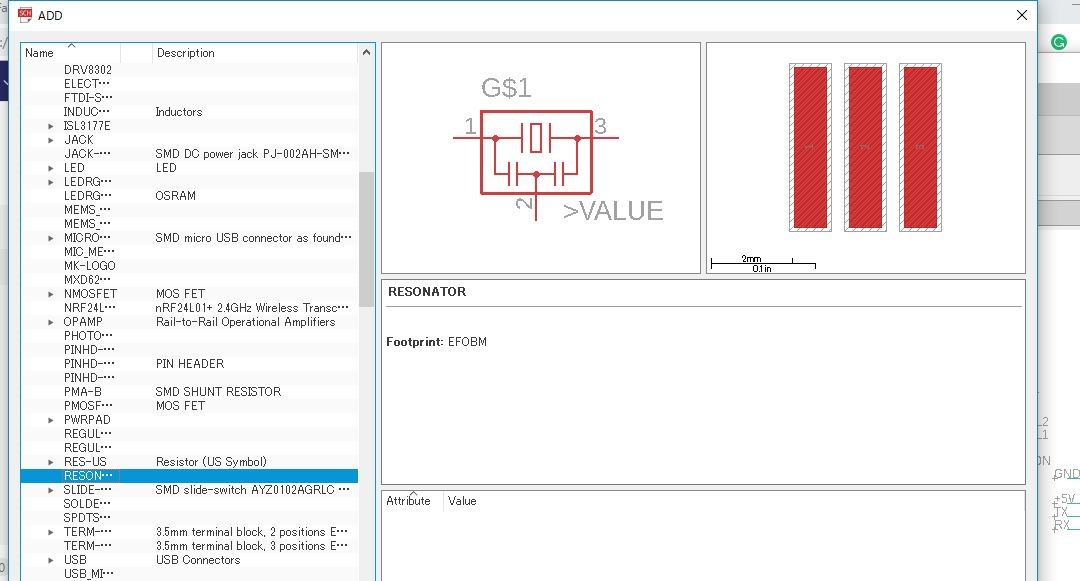The image size is (1080, 581).
Task: Click the Resistor (US Symbol) description
Action: 211,462
